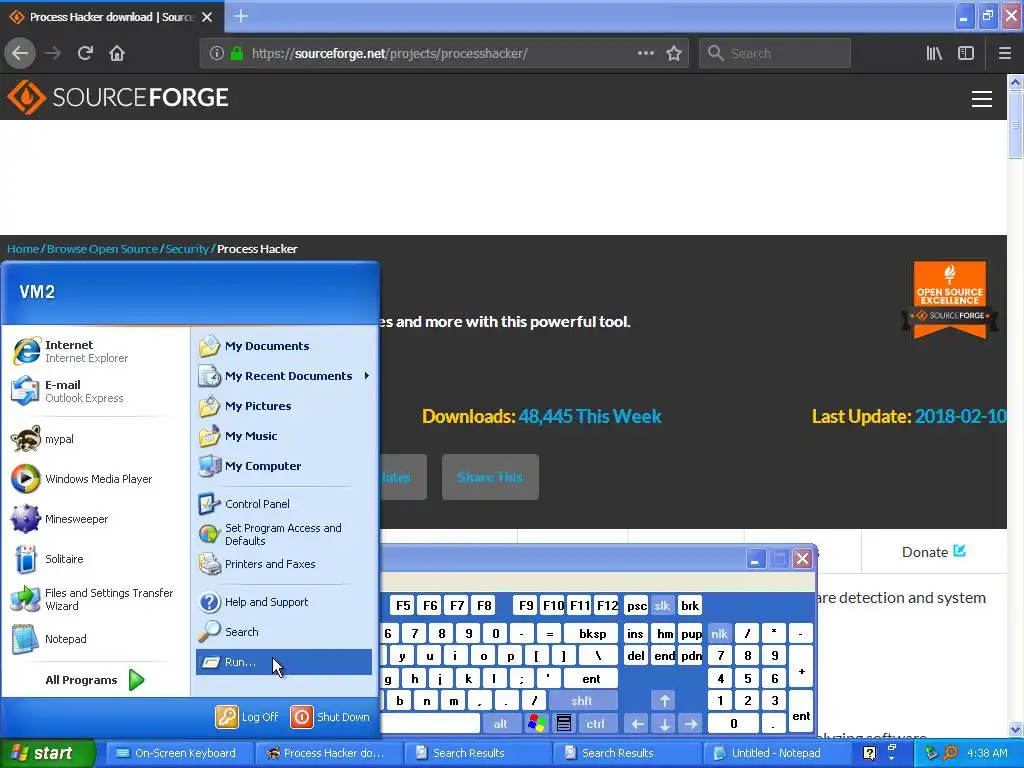Open My Computer

[x=284, y=466]
